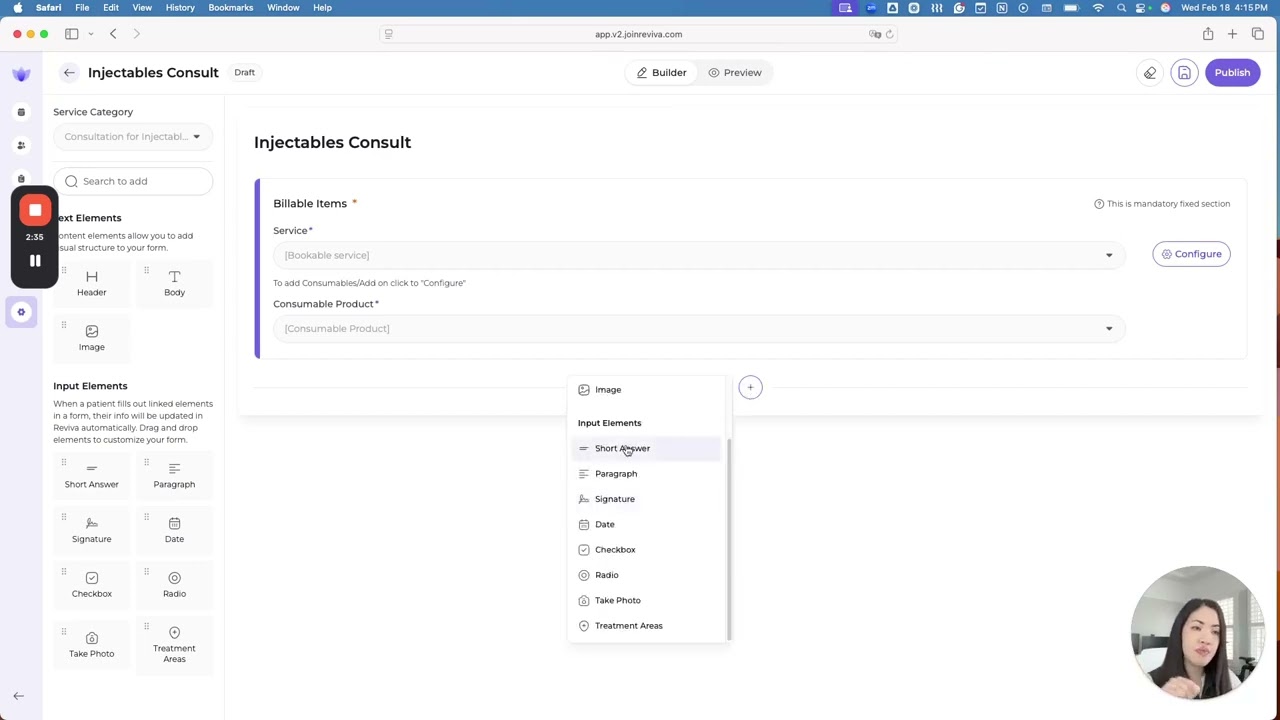Click the Publish button

coord(1232,72)
